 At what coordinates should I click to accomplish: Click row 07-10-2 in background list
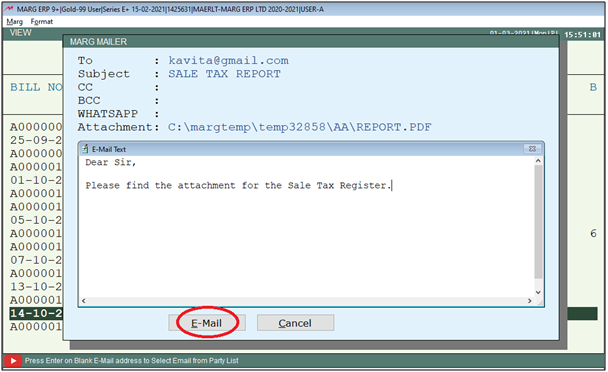pyautogui.click(x=36, y=260)
